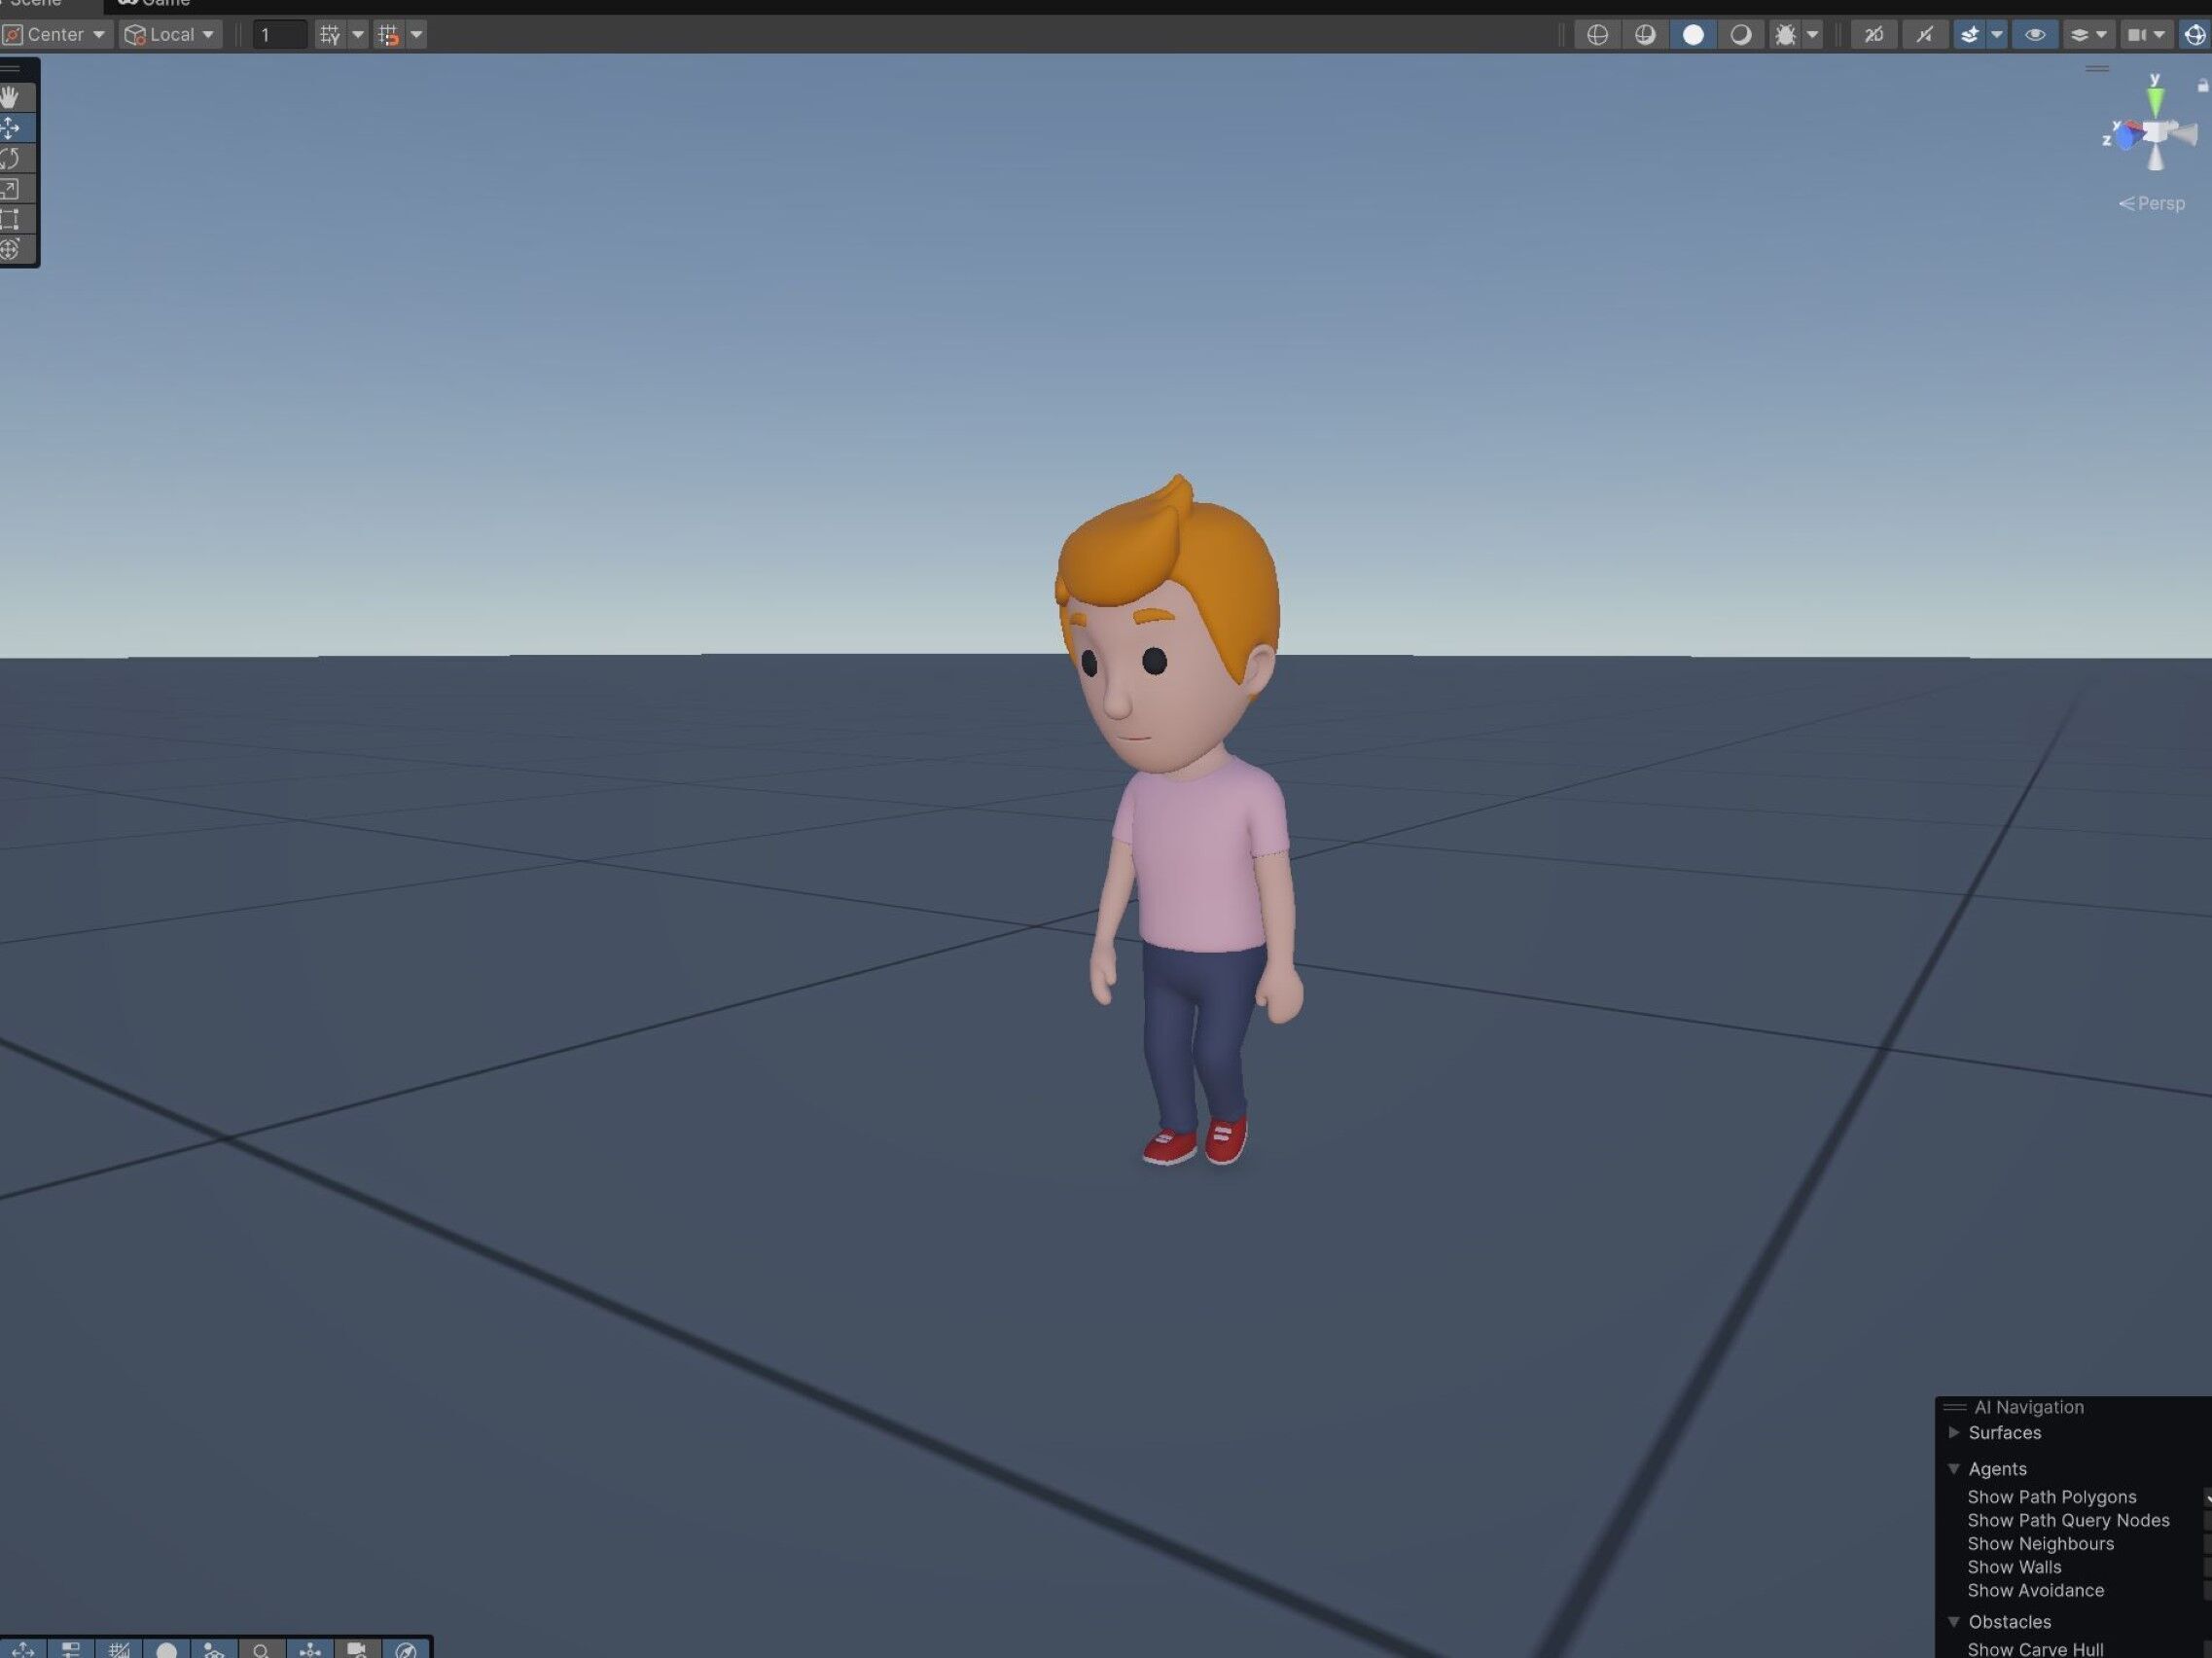2212x1658 pixels.
Task: Click 'Show Carve Hull' option
Action: click(2035, 1649)
